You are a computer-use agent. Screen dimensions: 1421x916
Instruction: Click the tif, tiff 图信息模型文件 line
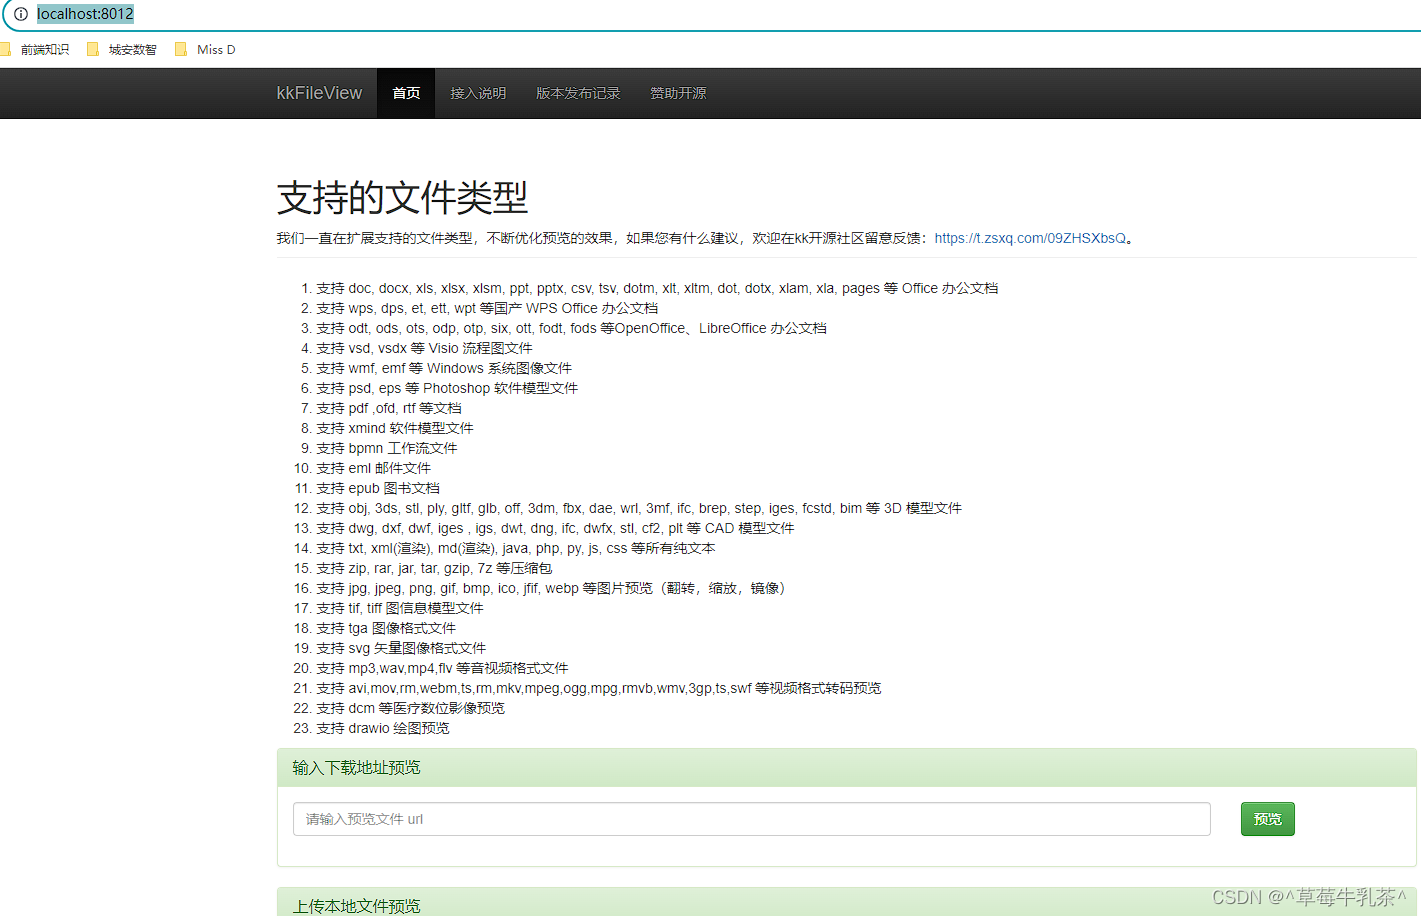pos(400,608)
